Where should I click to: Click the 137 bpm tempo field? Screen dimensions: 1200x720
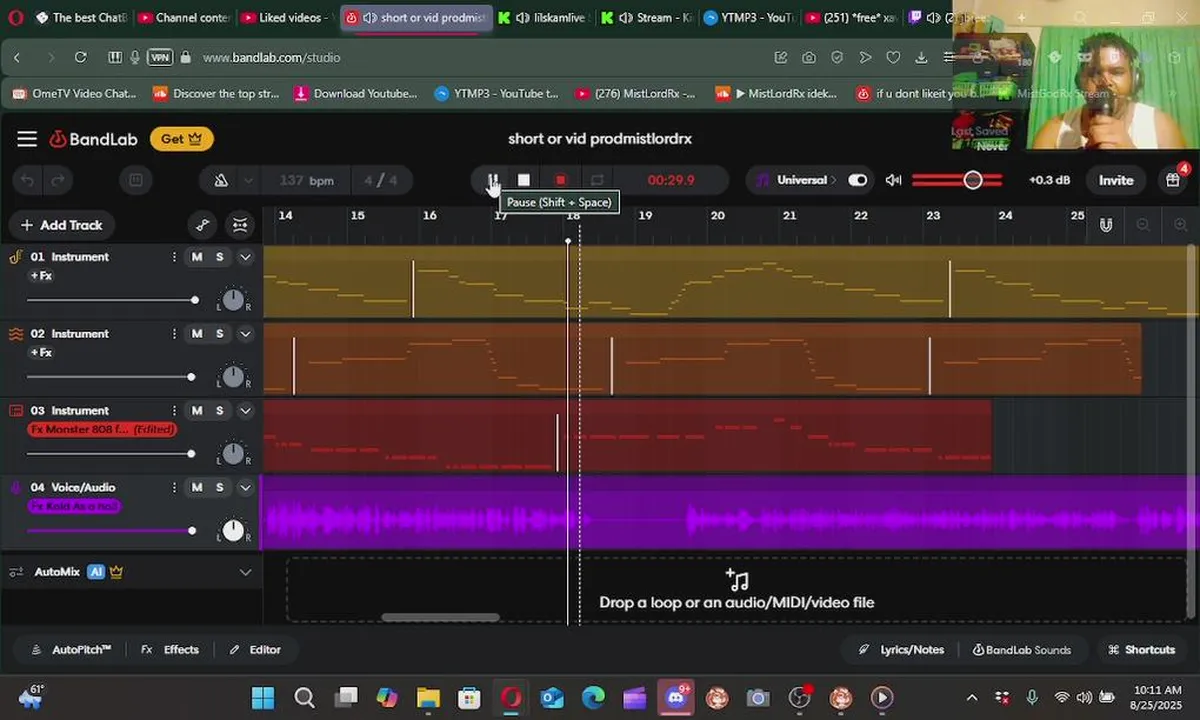pyautogui.click(x=307, y=180)
